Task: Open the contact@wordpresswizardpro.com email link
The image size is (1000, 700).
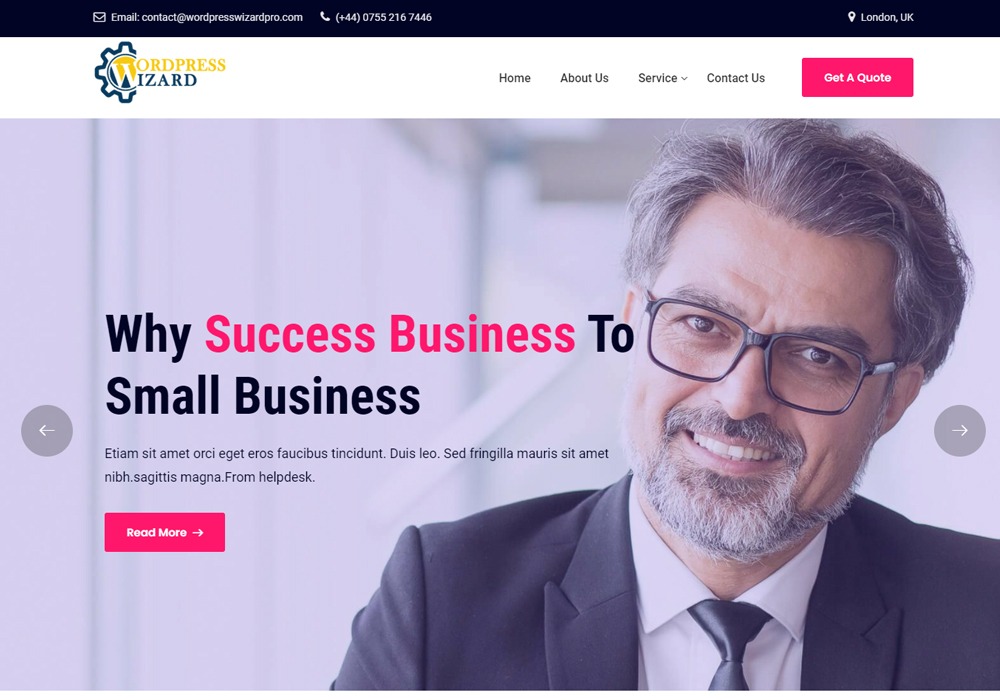Action: 207,17
